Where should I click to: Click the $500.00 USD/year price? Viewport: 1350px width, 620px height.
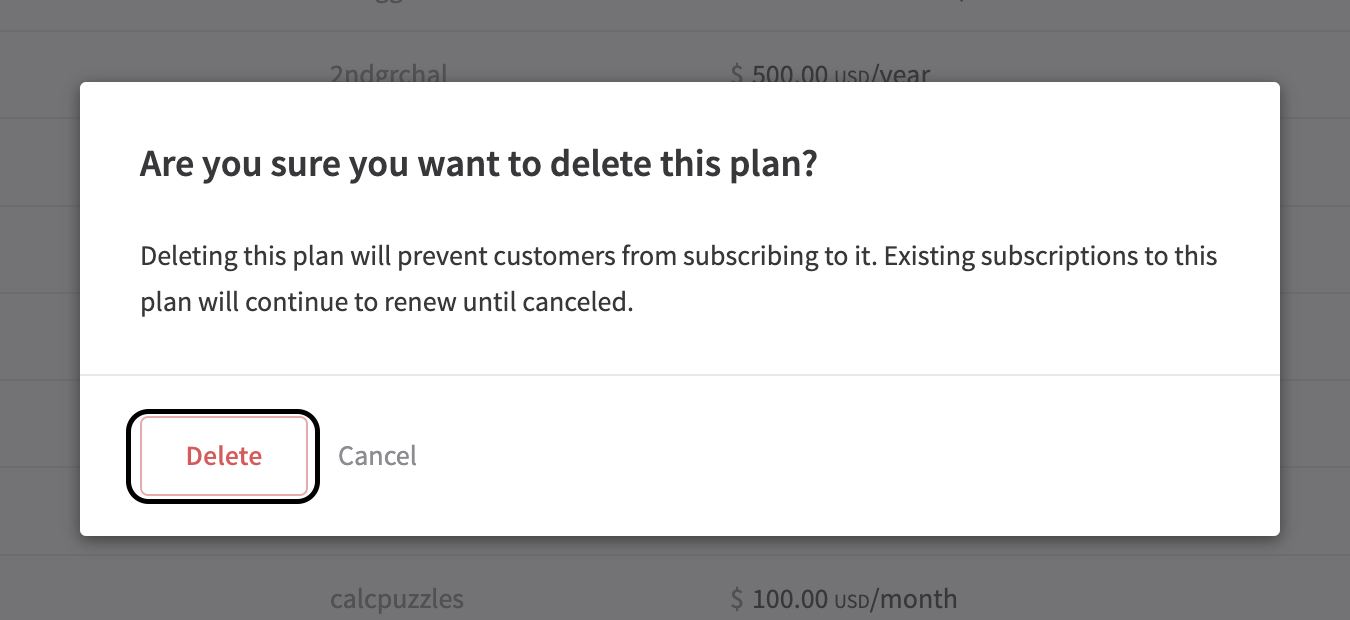tap(830, 74)
